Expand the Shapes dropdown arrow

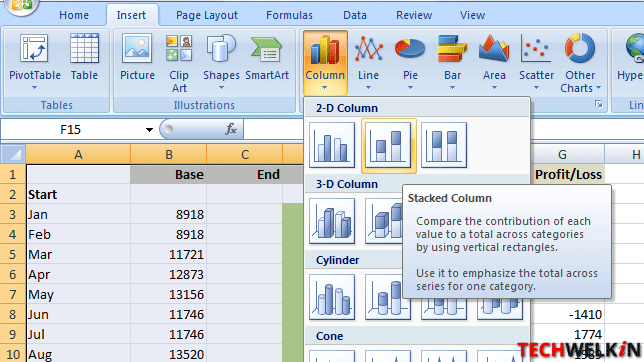click(x=221, y=88)
